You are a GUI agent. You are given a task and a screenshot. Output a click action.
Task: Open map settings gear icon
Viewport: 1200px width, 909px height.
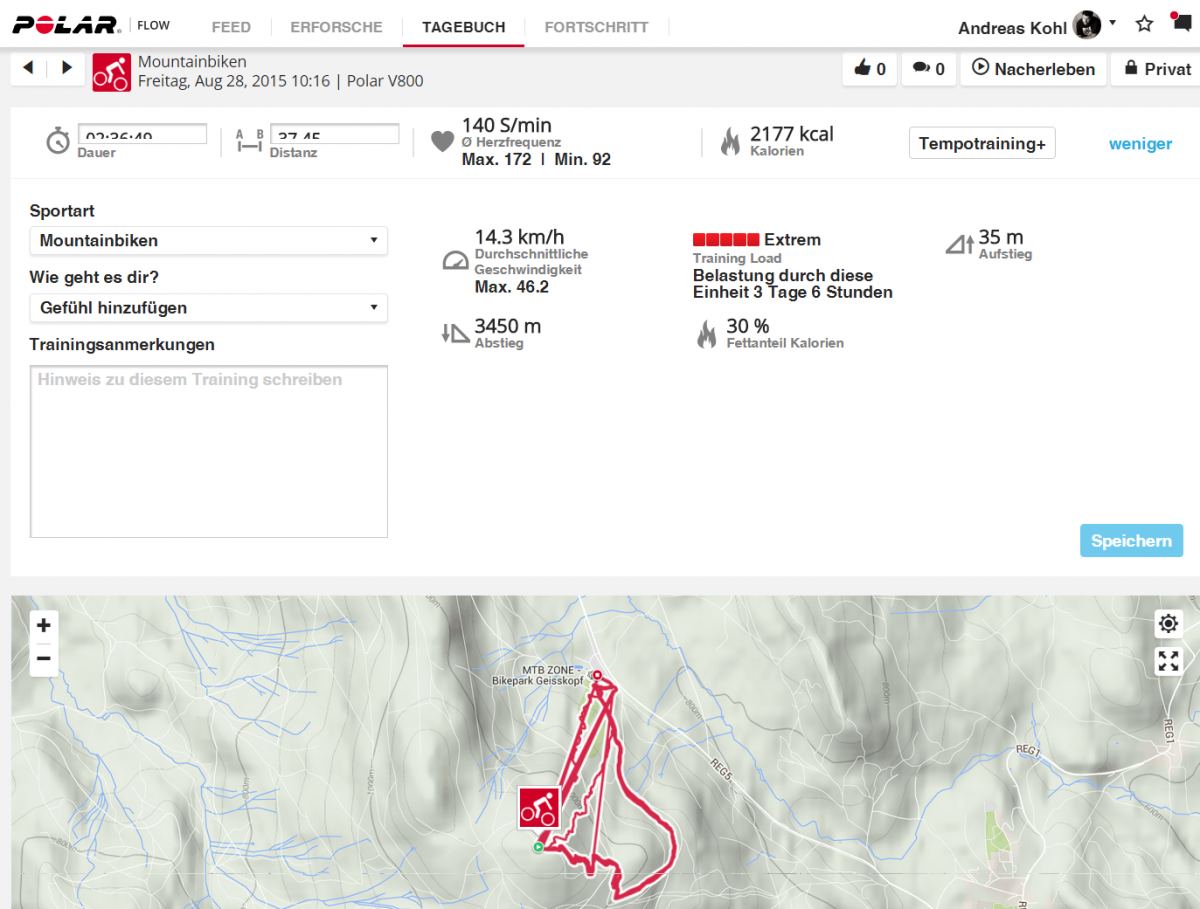(1168, 625)
